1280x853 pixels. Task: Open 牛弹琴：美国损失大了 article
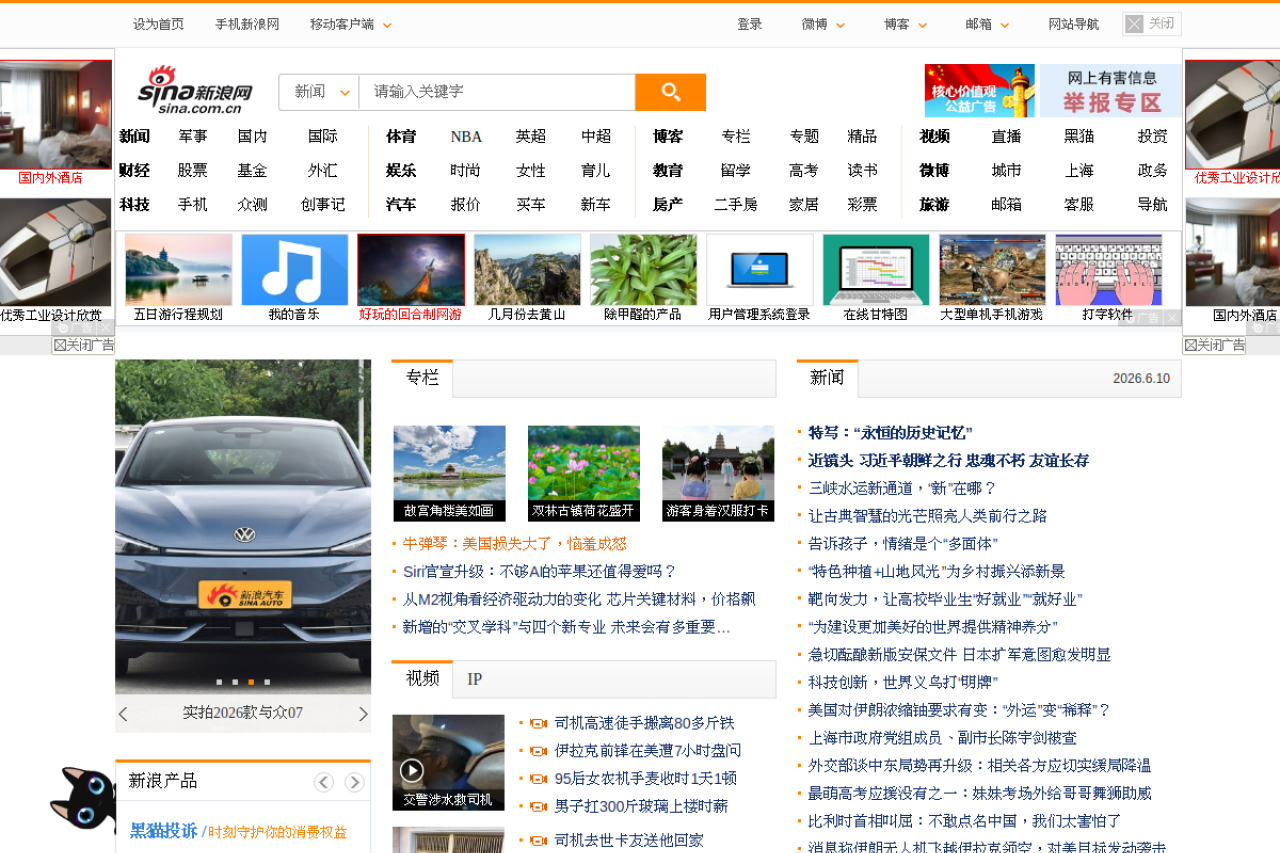[x=515, y=543]
